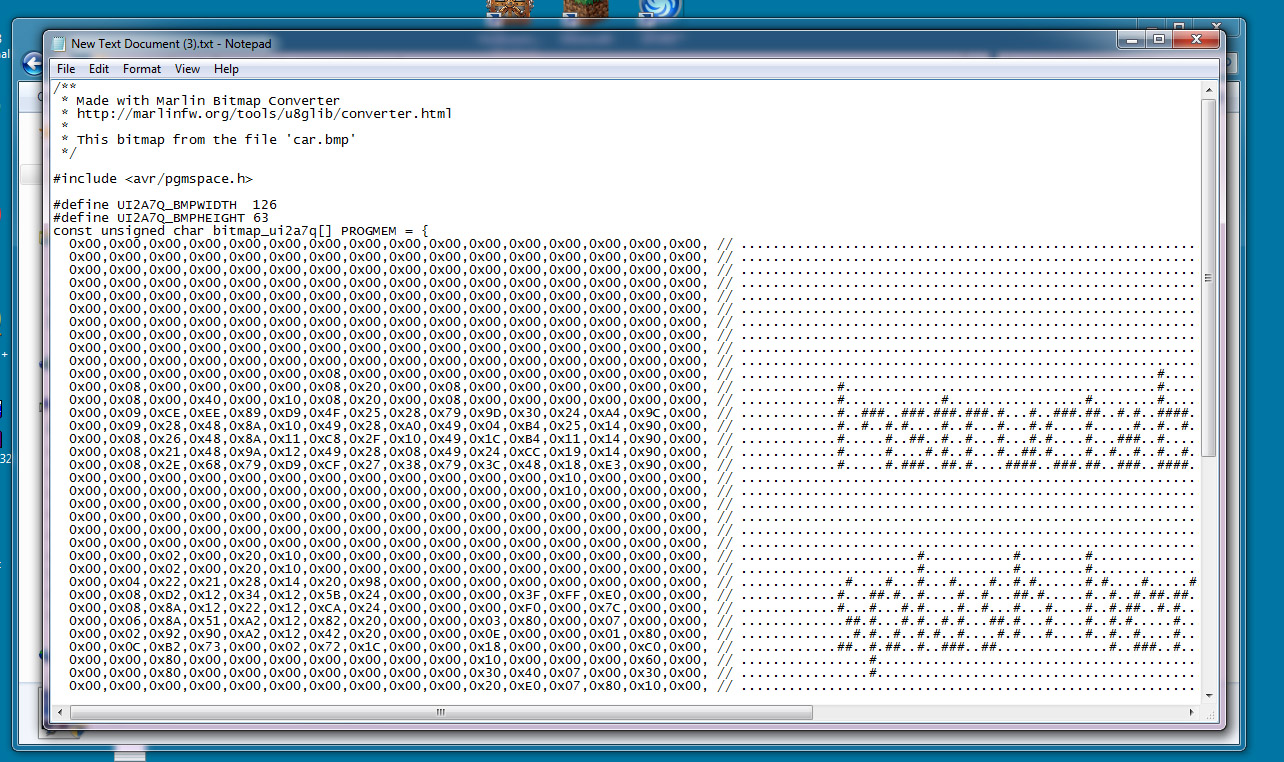Click the data row starting 0x00,0x04,0x22,0x21
The height and width of the screenshot is (762, 1284).
tap(632, 582)
